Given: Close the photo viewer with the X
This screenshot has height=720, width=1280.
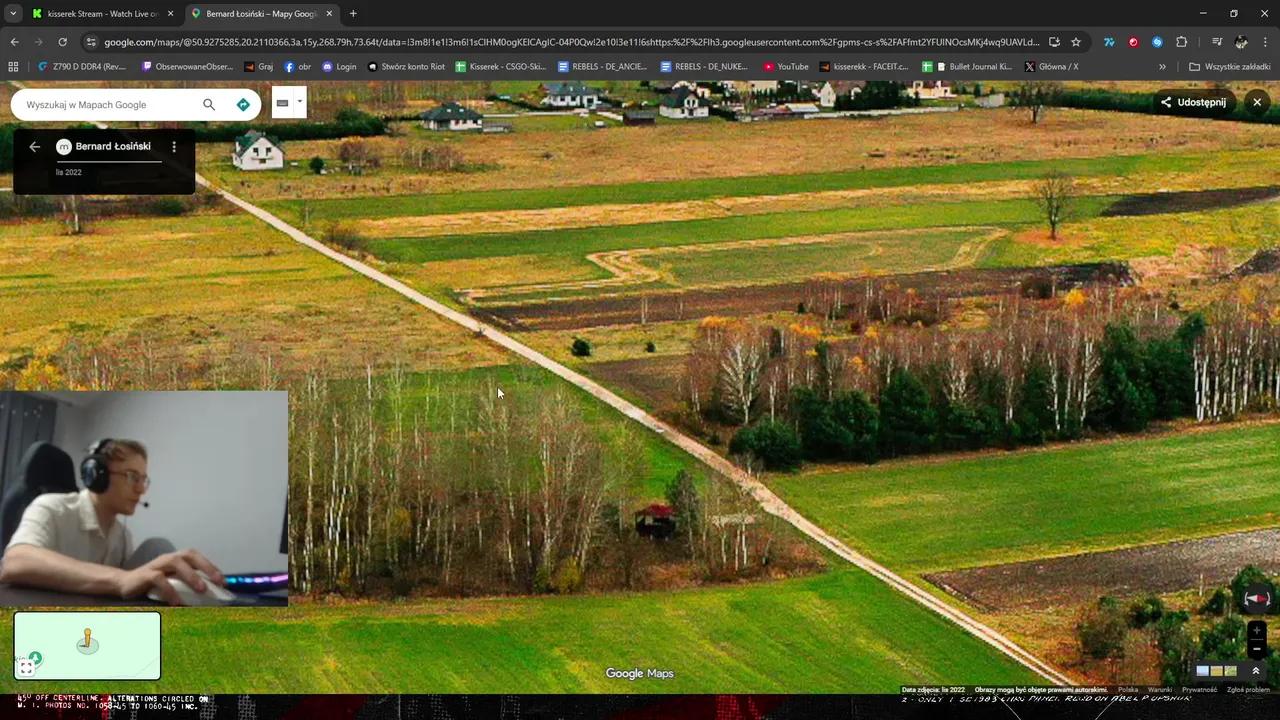Looking at the screenshot, I should (1257, 102).
